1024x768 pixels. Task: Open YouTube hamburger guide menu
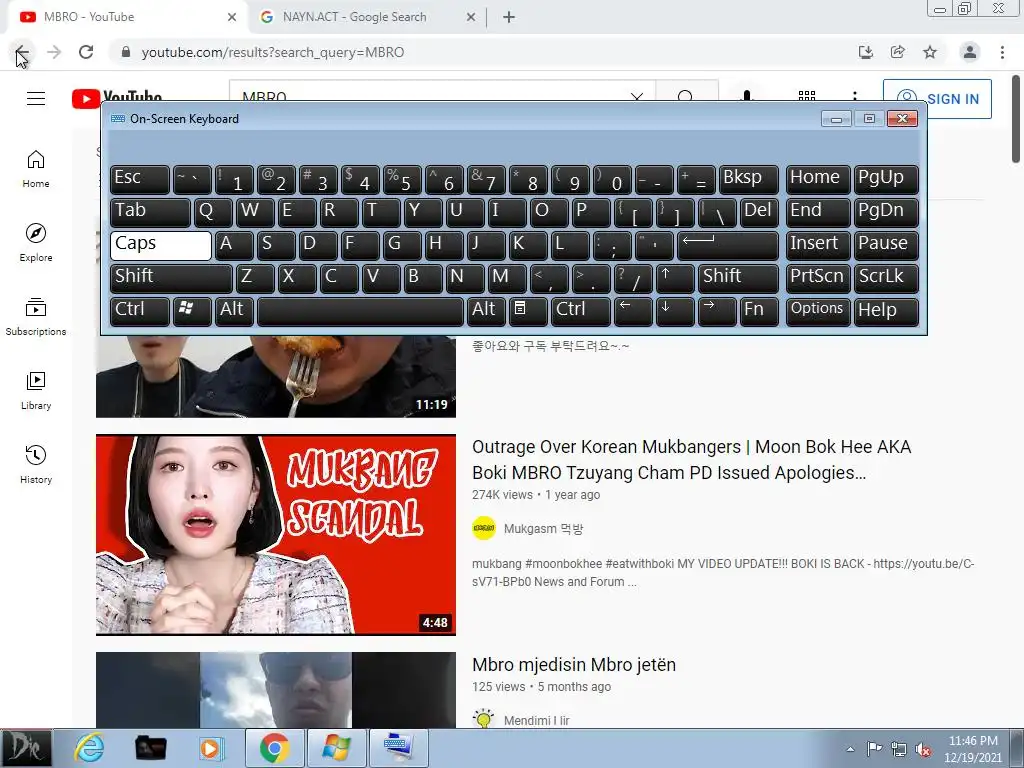tap(36, 99)
